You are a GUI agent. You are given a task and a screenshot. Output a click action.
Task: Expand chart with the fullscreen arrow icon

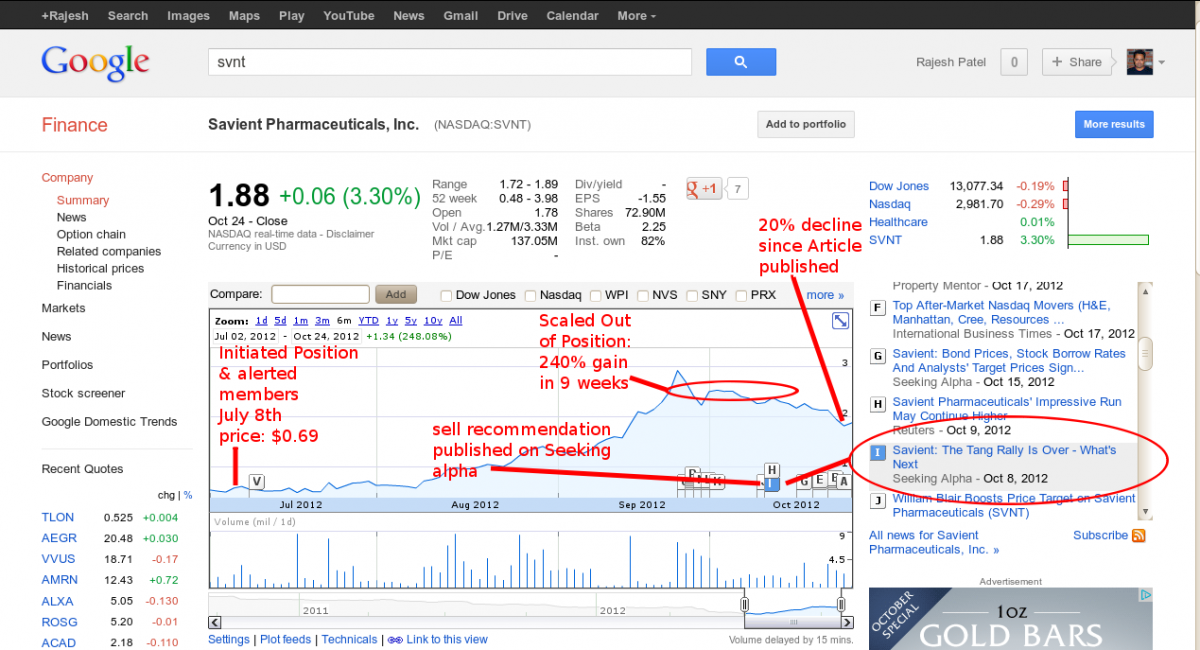click(x=841, y=321)
